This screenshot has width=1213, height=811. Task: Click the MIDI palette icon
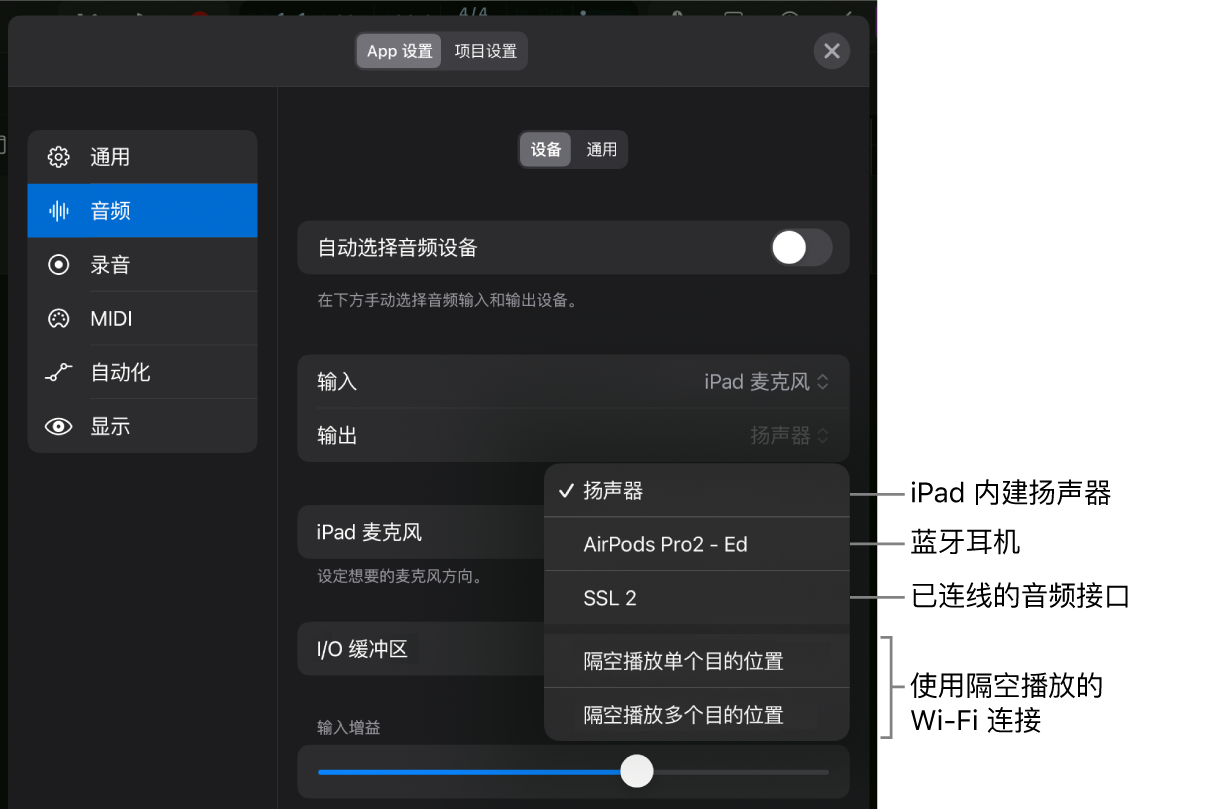pyautogui.click(x=59, y=319)
